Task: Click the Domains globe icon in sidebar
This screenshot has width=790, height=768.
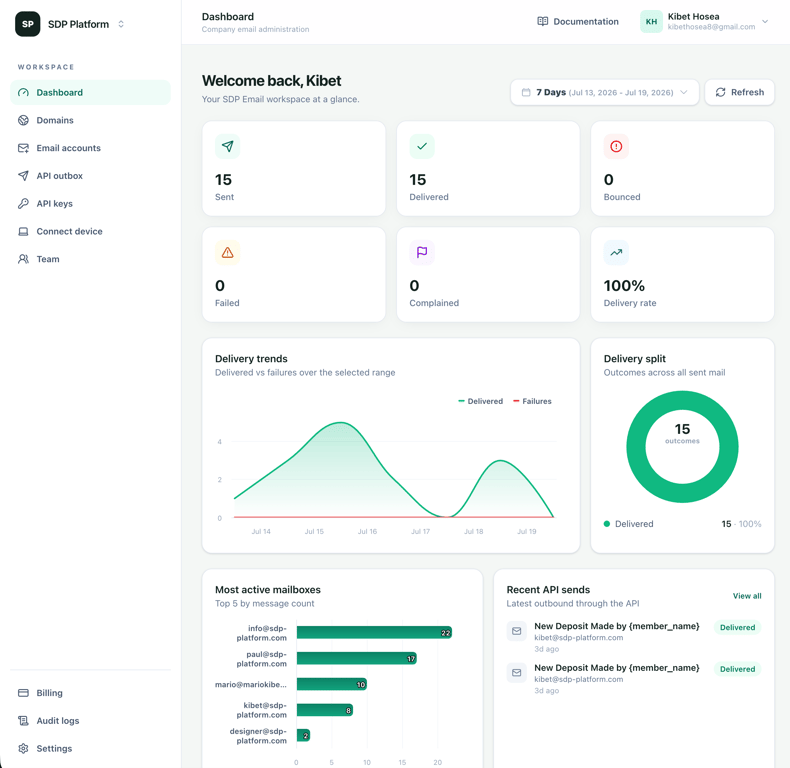Action: point(23,120)
